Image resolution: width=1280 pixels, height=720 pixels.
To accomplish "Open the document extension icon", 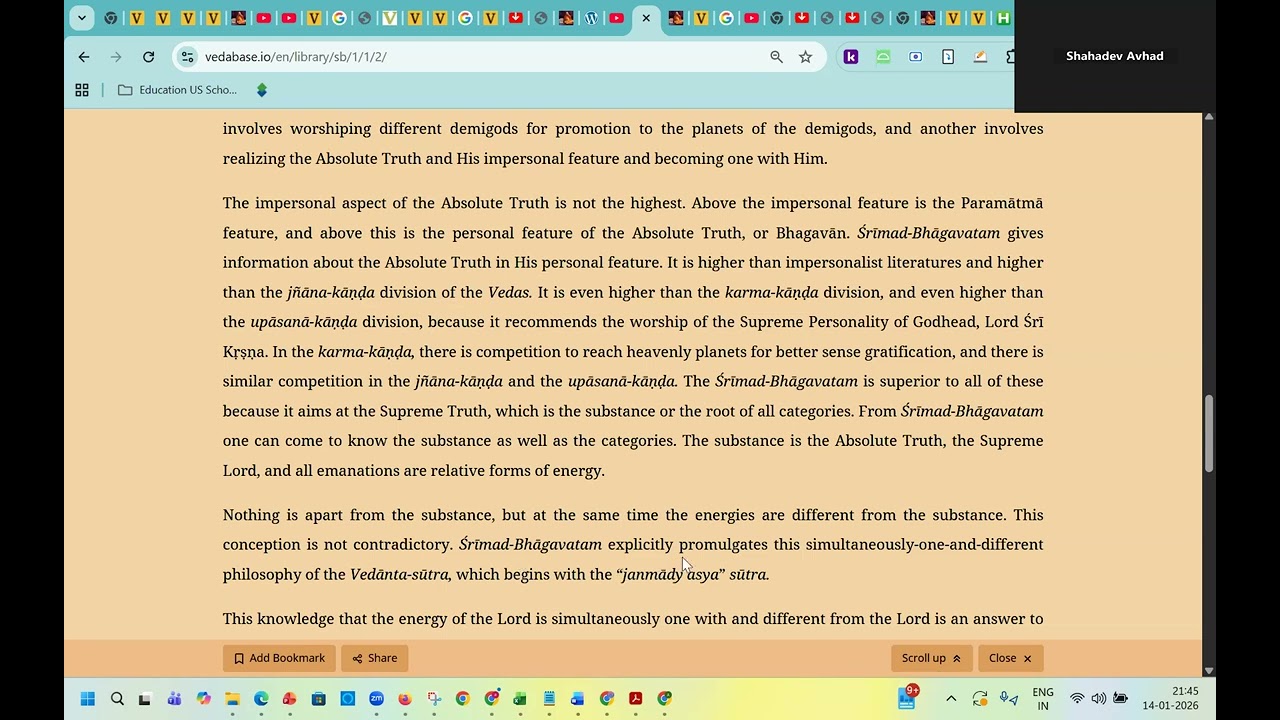I will coord(948,57).
